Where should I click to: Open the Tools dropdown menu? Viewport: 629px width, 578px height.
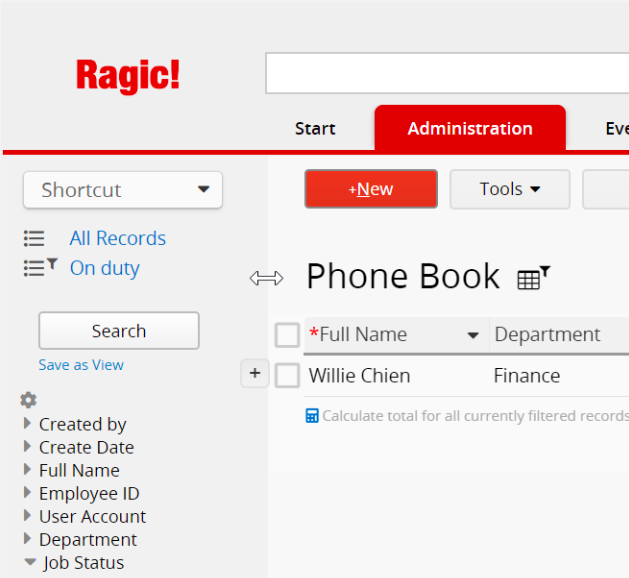pos(510,189)
